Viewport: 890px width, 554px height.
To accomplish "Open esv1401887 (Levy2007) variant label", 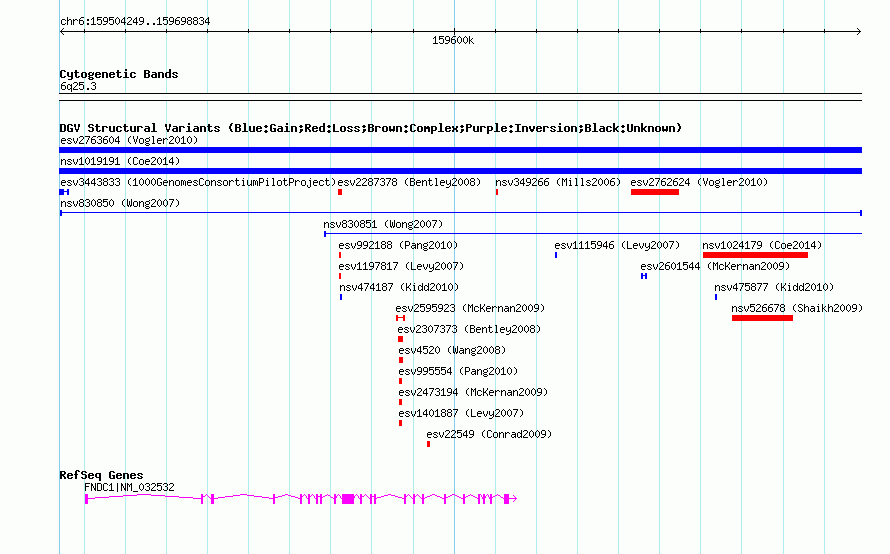I will click(x=461, y=413).
